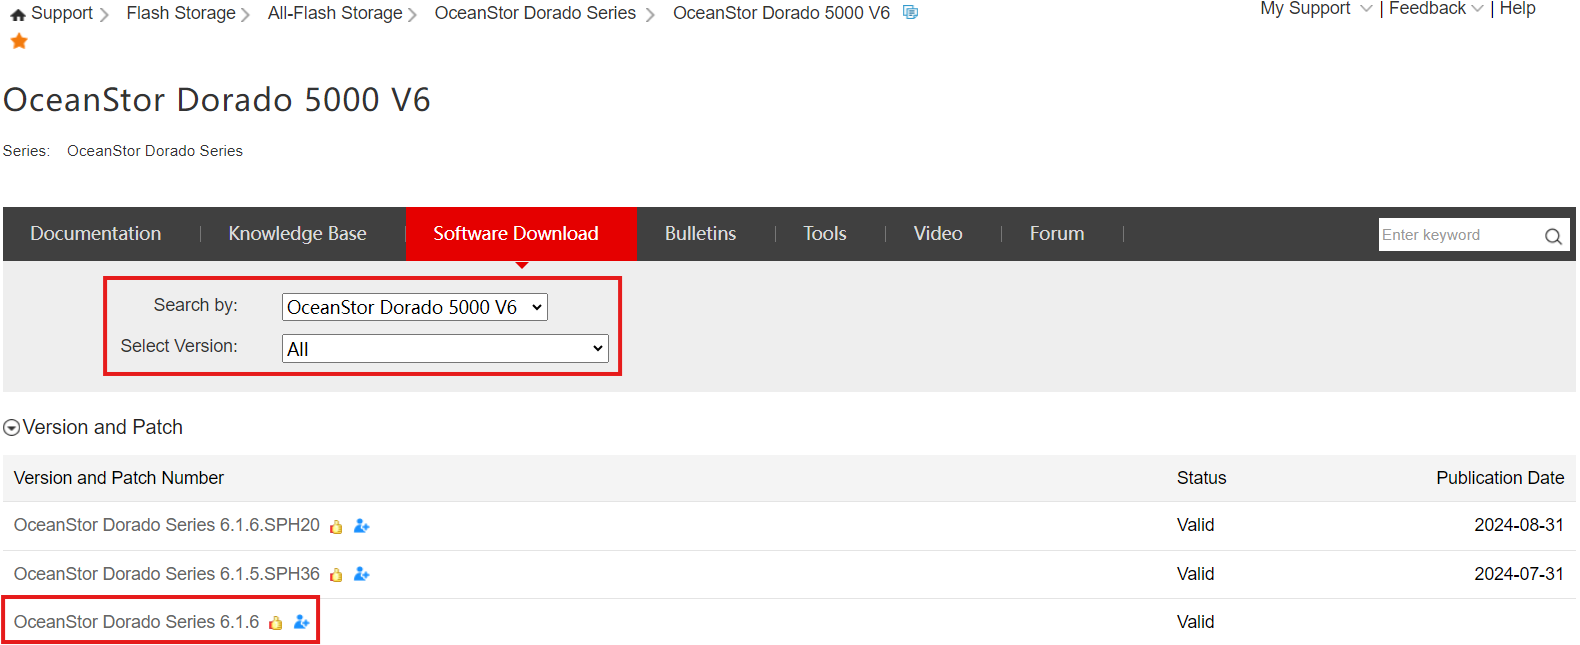Viewport: 1580px width, 645px height.
Task: Click the user icon beside 6.1.5.SPH36
Action: (362, 574)
